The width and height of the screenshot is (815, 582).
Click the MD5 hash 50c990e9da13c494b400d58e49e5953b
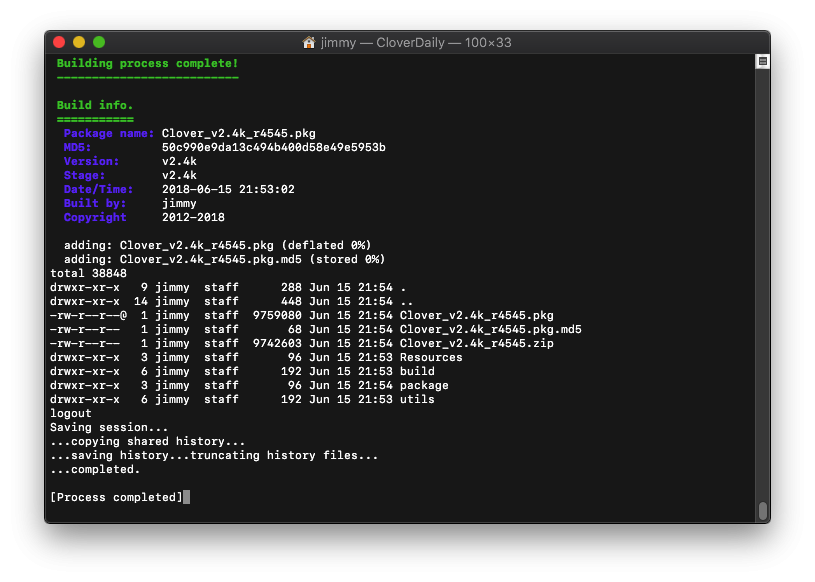[x=273, y=148]
